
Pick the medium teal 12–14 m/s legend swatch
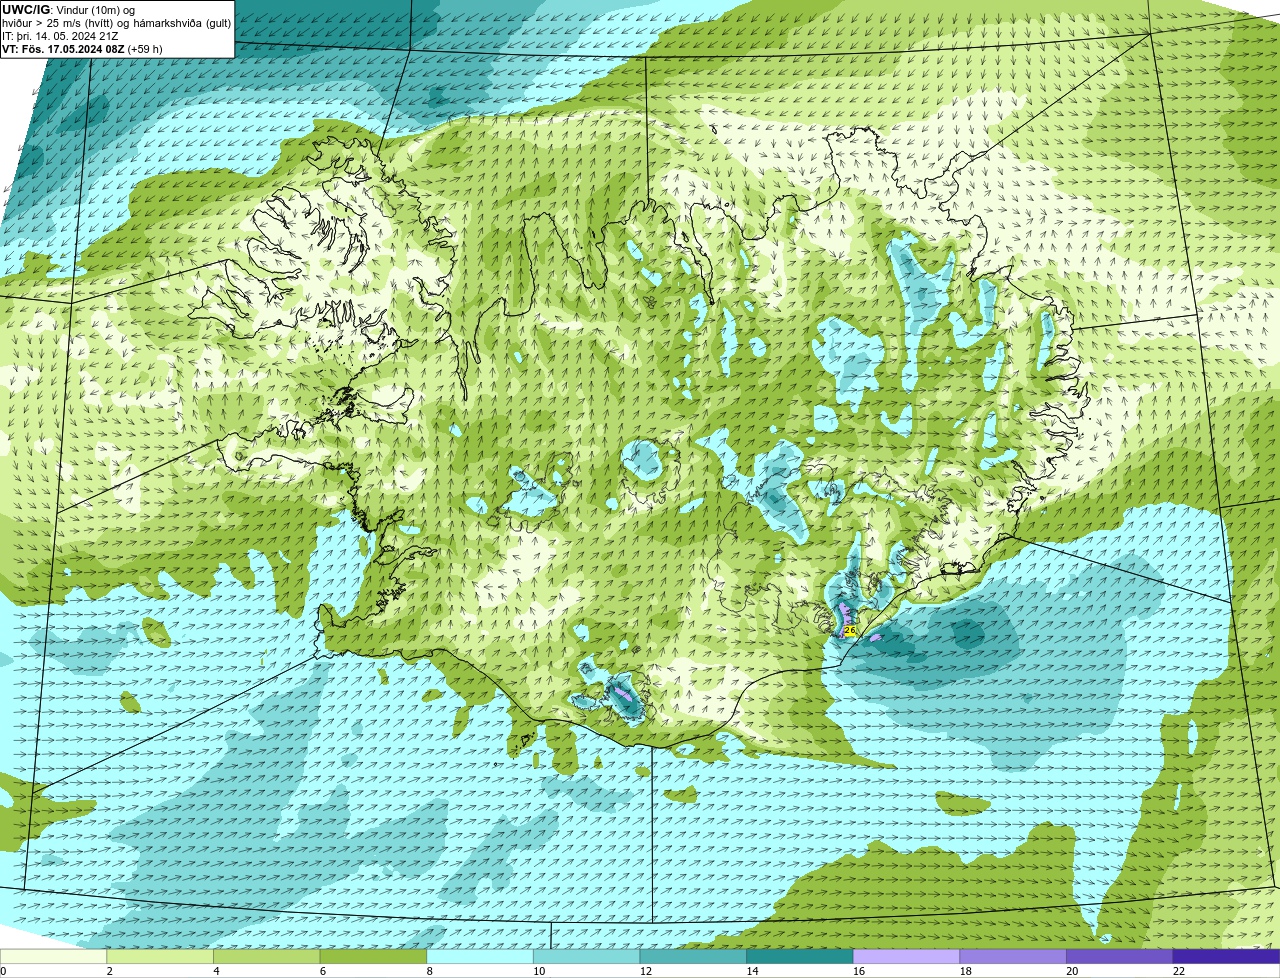click(x=693, y=956)
